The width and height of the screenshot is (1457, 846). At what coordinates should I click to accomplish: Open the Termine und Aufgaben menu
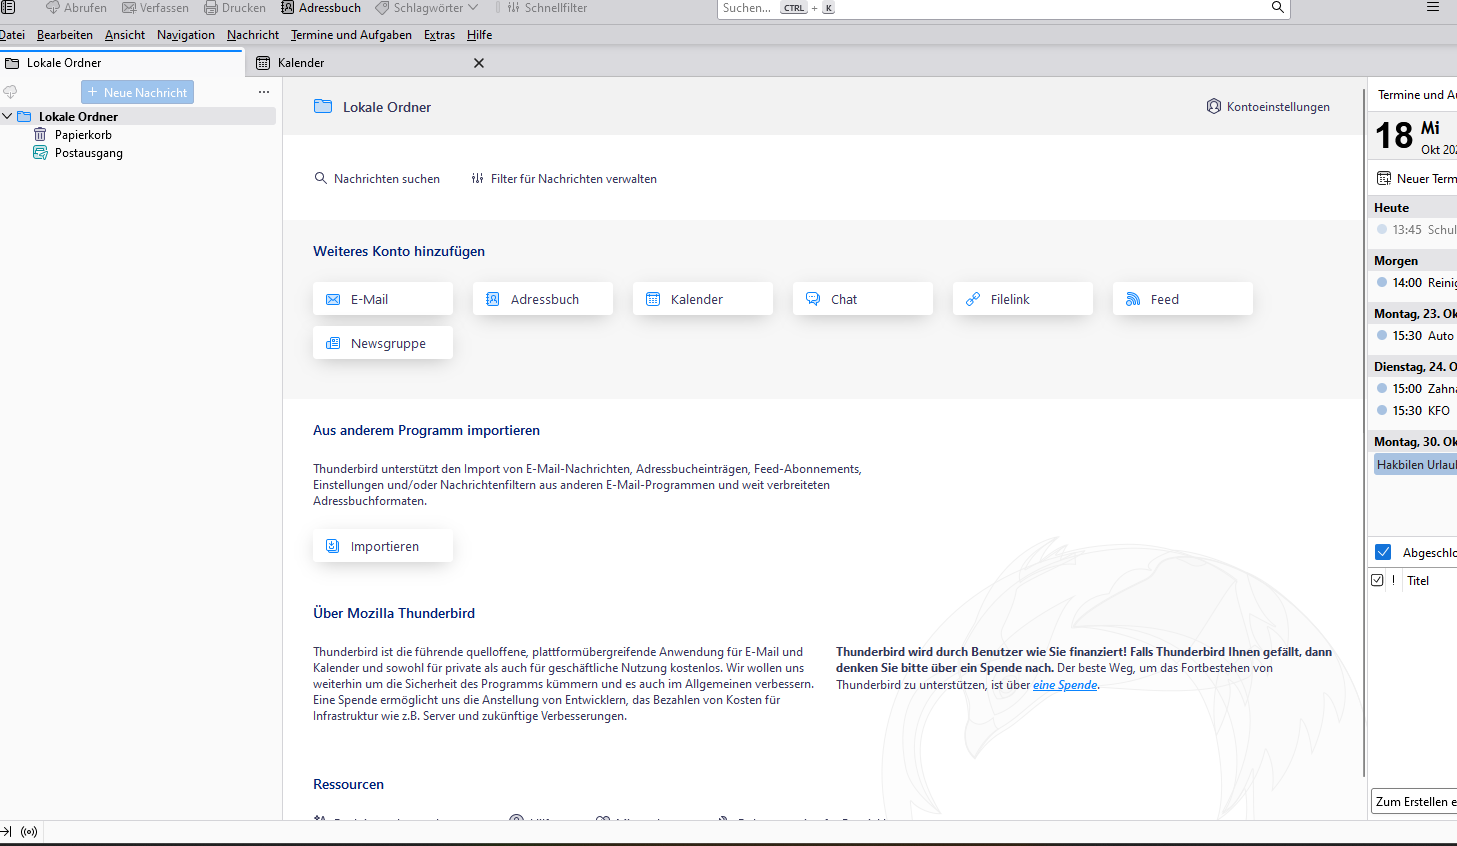click(x=351, y=35)
